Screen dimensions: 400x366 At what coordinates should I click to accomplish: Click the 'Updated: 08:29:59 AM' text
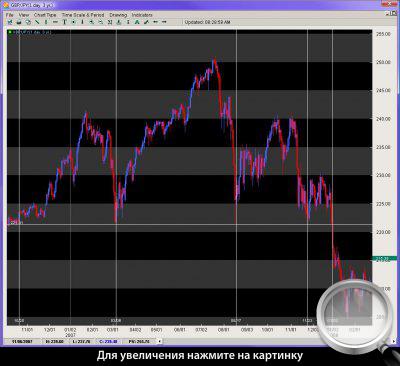207,22
